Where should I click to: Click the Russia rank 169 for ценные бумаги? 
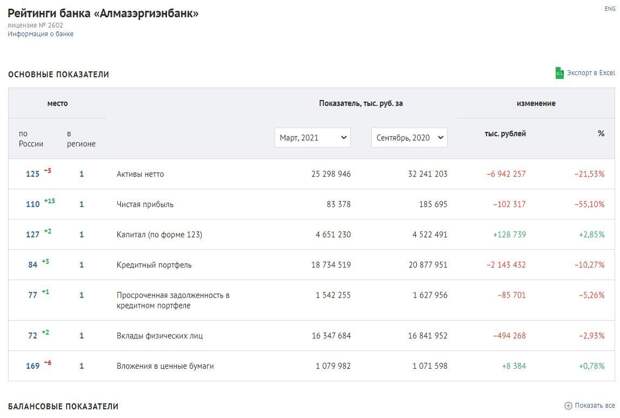click(x=32, y=366)
